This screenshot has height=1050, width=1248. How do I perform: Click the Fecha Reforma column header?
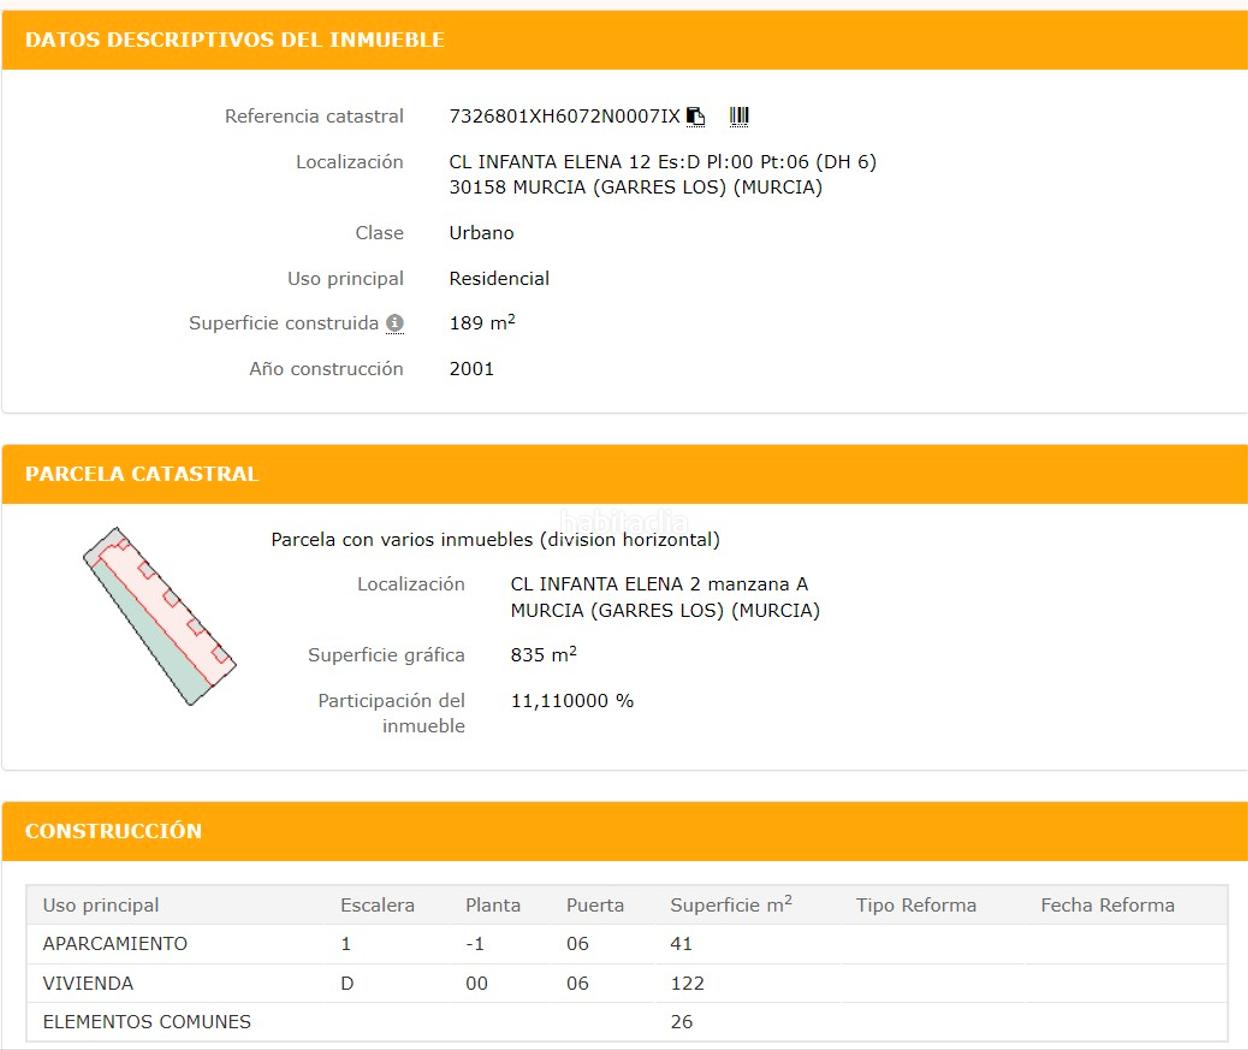1107,905
